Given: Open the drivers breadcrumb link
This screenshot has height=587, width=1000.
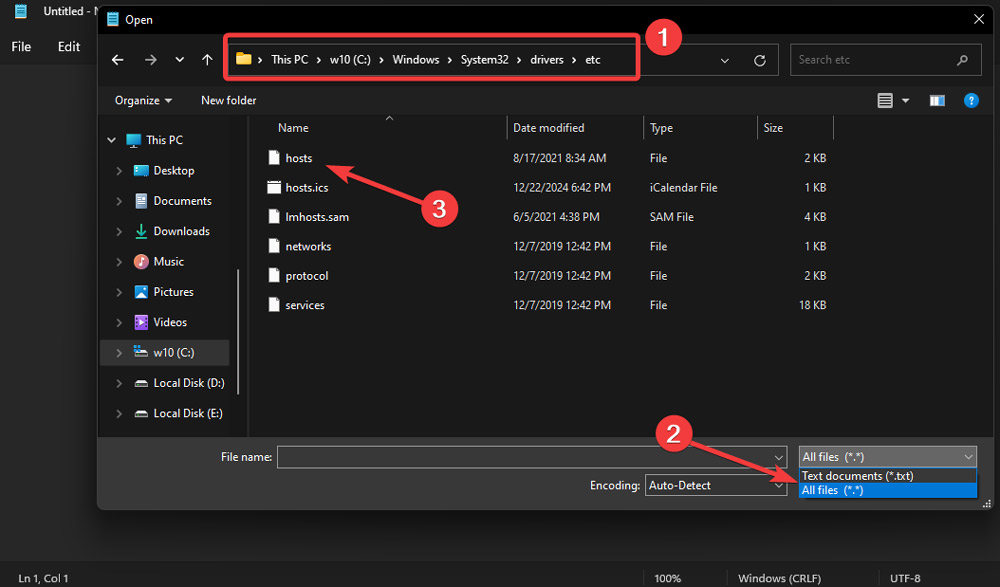Looking at the screenshot, I should pos(546,59).
